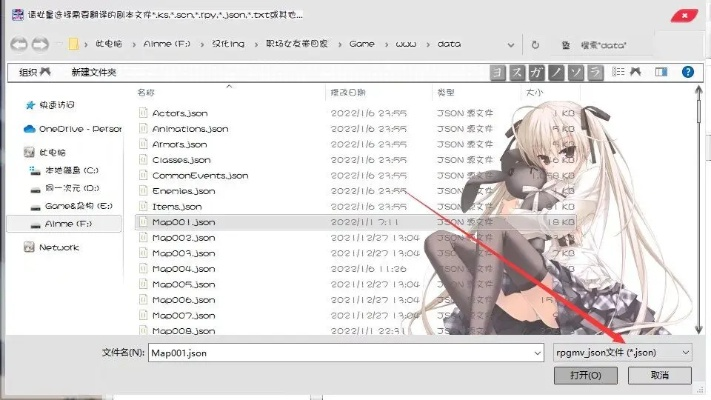Click 新建文件夹 to create new folder
711x400 pixels.
coord(94,72)
